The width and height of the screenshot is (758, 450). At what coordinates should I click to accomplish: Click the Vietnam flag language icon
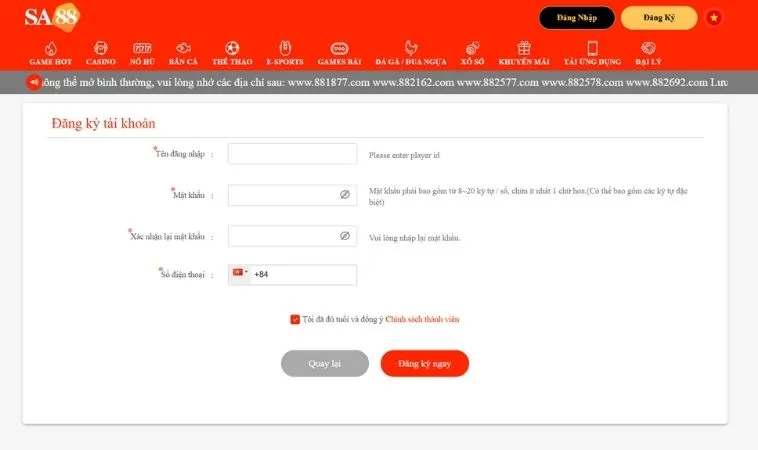[x=714, y=18]
